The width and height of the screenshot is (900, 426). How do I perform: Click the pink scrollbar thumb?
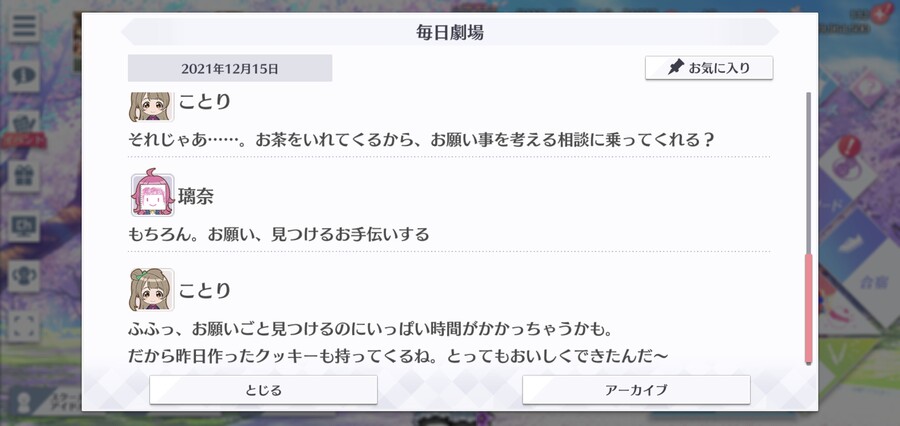(x=808, y=309)
